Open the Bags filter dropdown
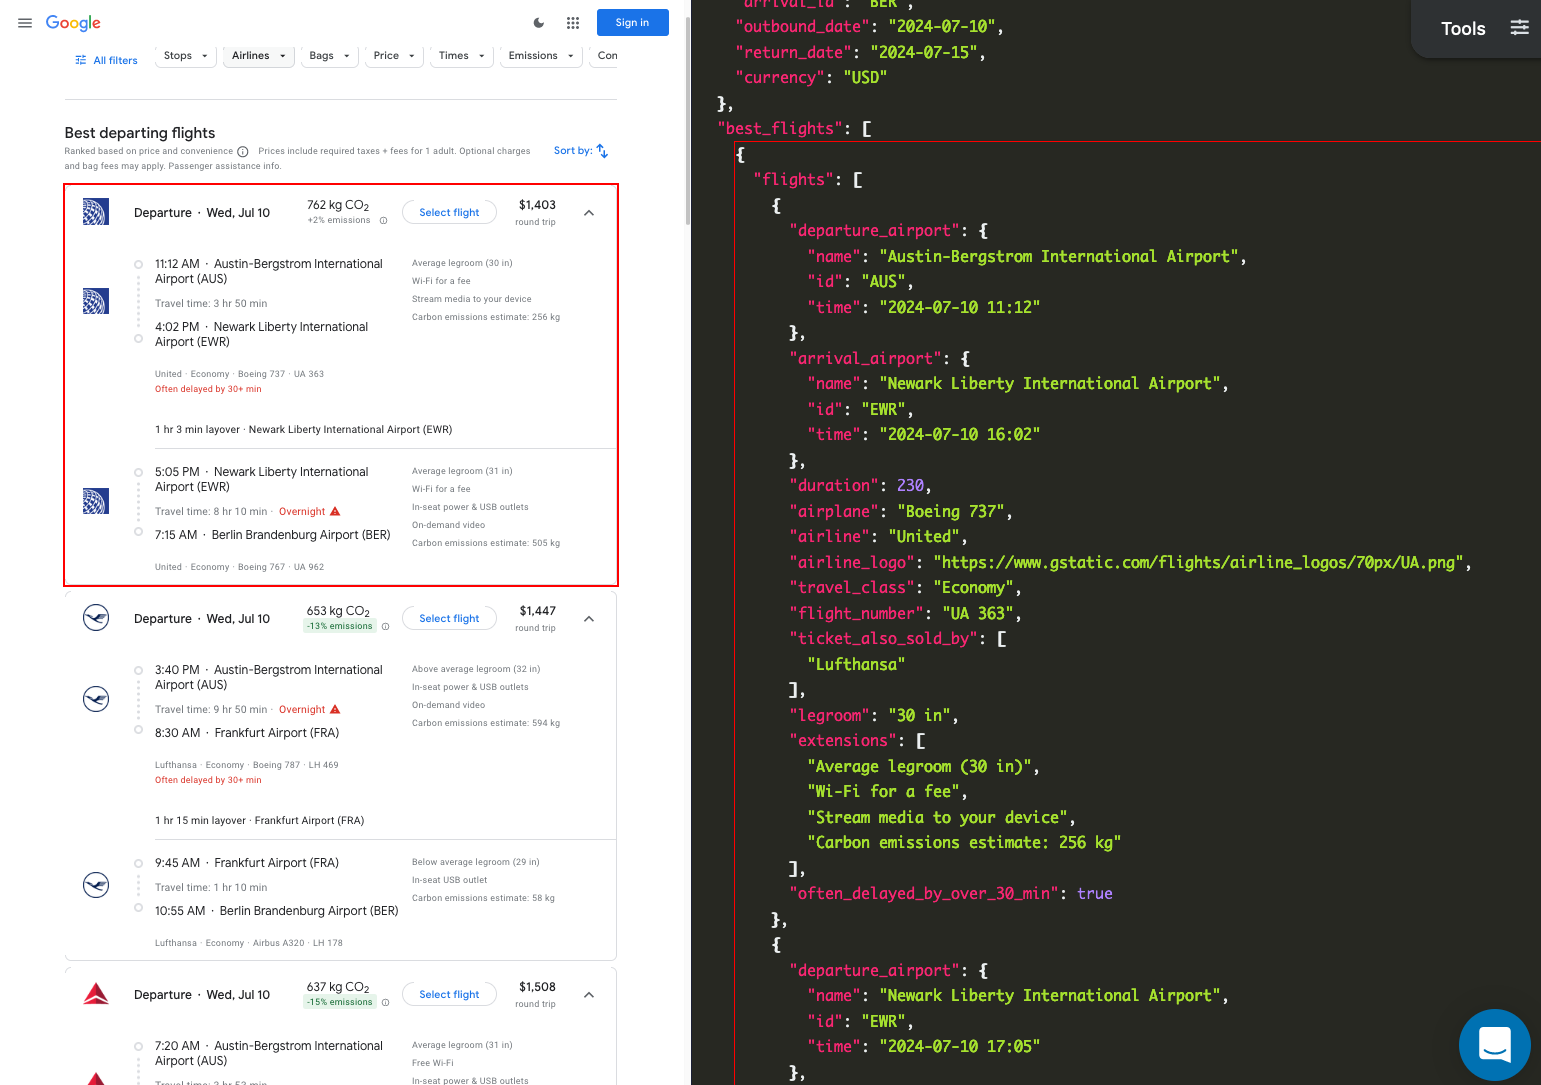Screen dimensions: 1541x1085 pos(330,56)
